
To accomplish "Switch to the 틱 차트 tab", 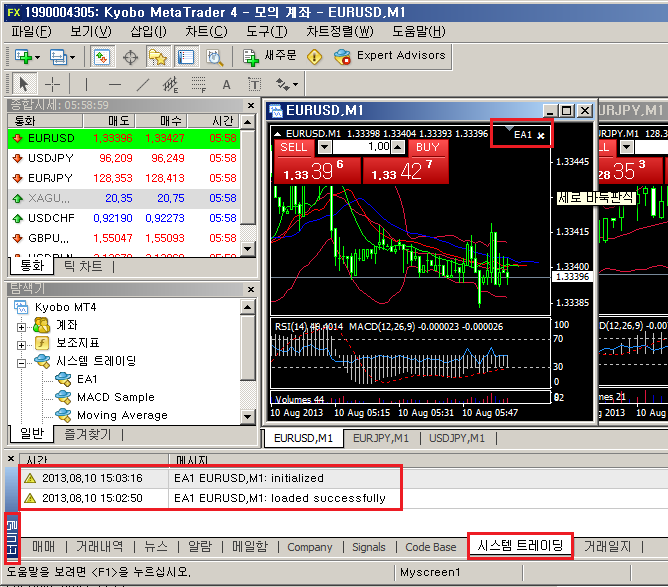I will pyautogui.click(x=83, y=266).
